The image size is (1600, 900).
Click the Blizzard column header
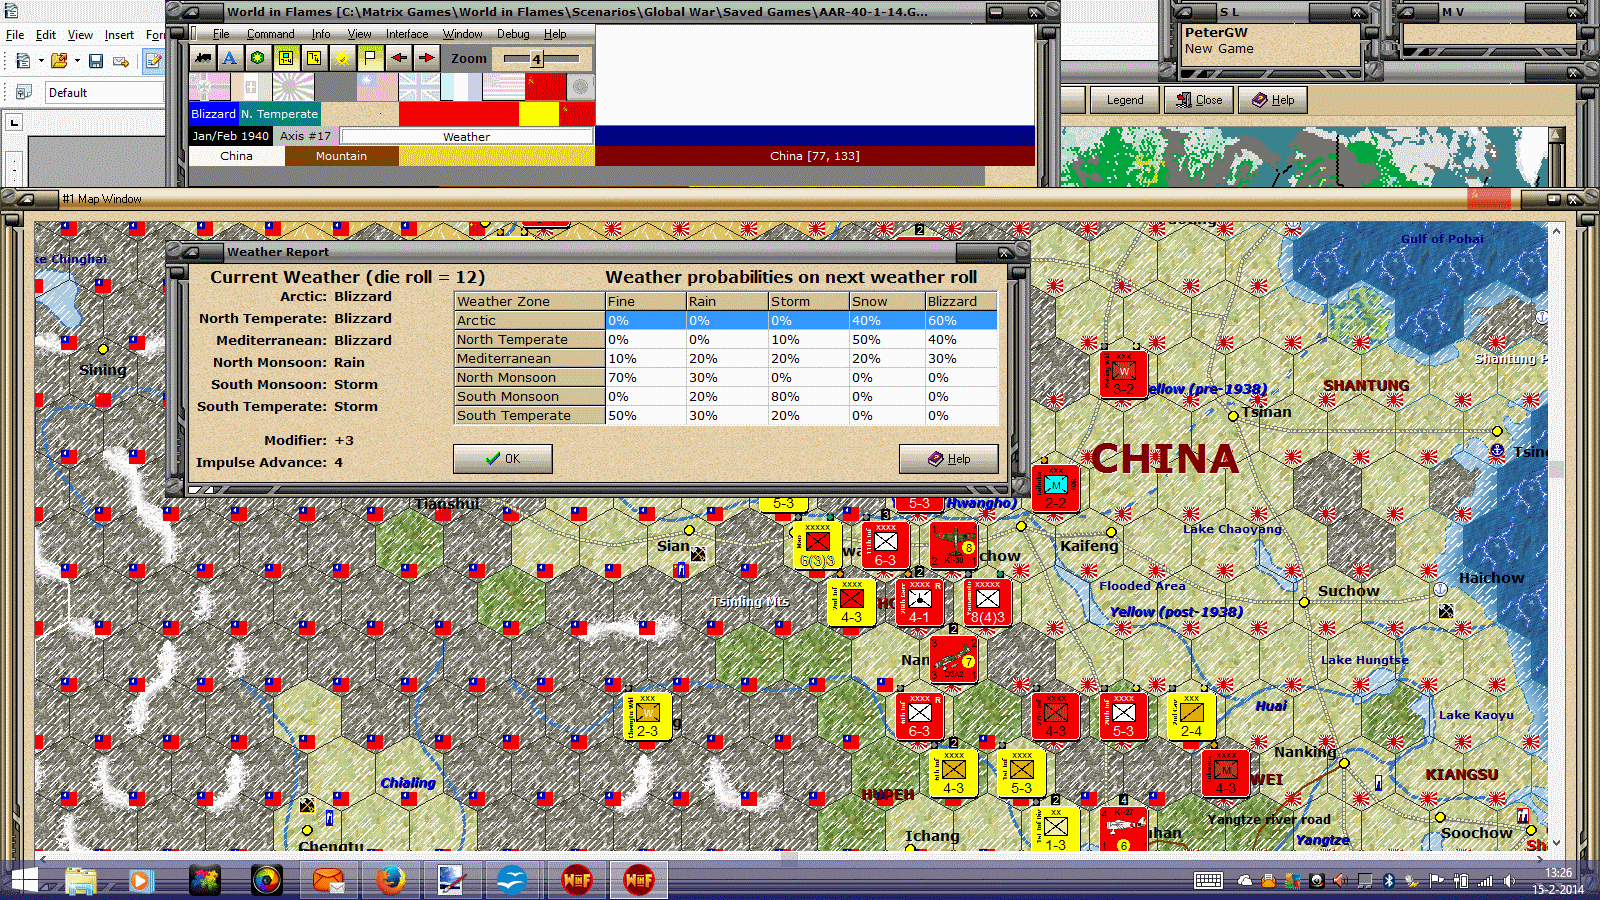(961, 301)
